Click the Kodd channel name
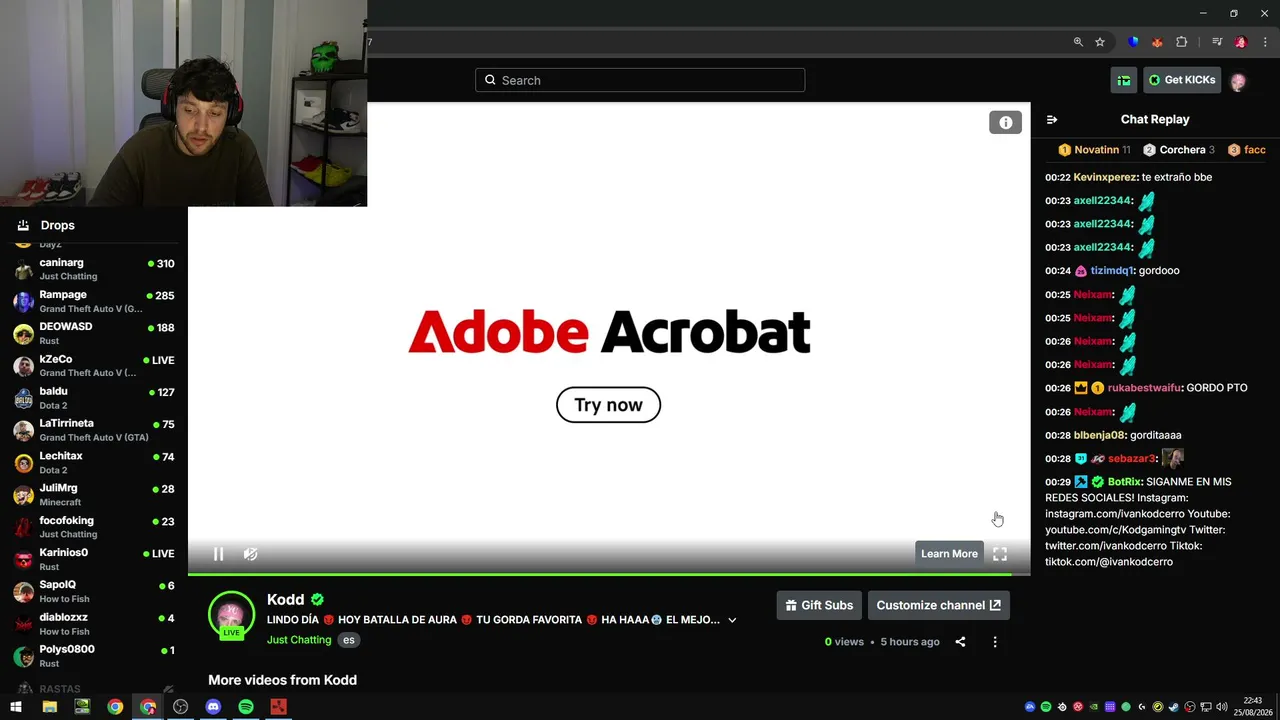The height and width of the screenshot is (720, 1280). [285, 599]
